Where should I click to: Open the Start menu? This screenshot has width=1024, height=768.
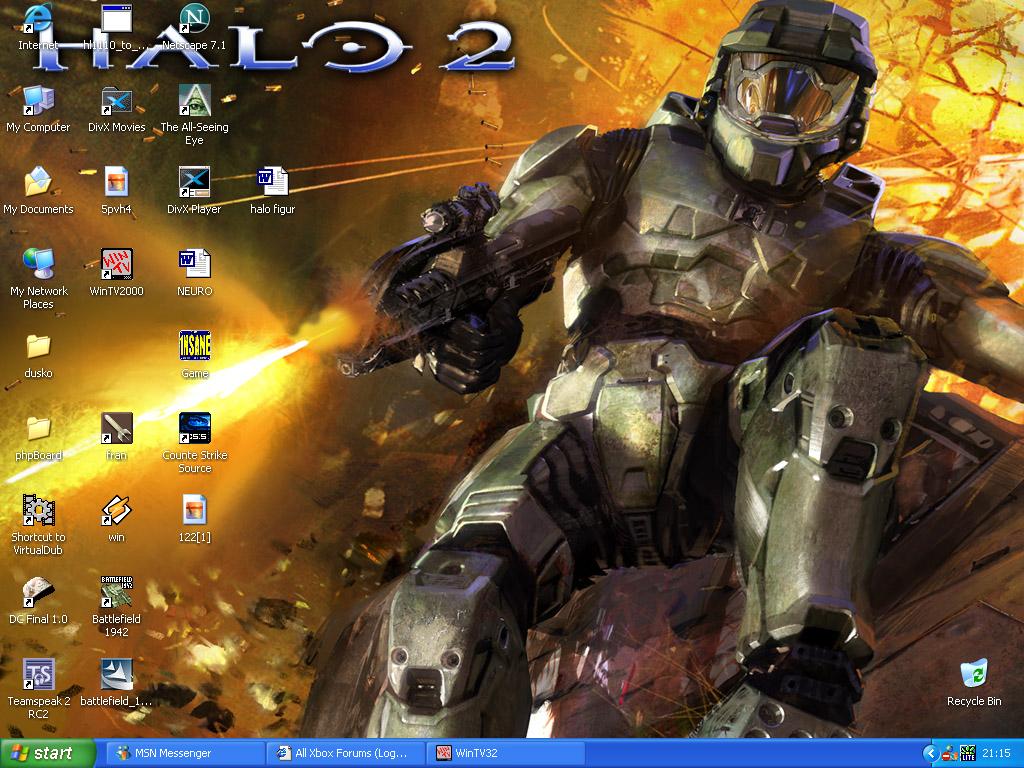pos(47,753)
